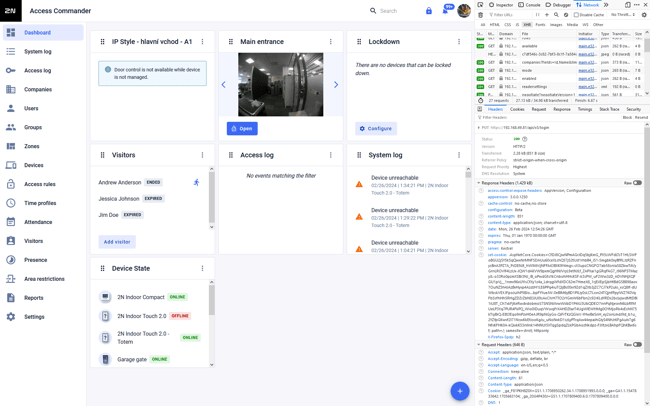
Task: Click Resend in the headers panel
Action: coord(641,118)
